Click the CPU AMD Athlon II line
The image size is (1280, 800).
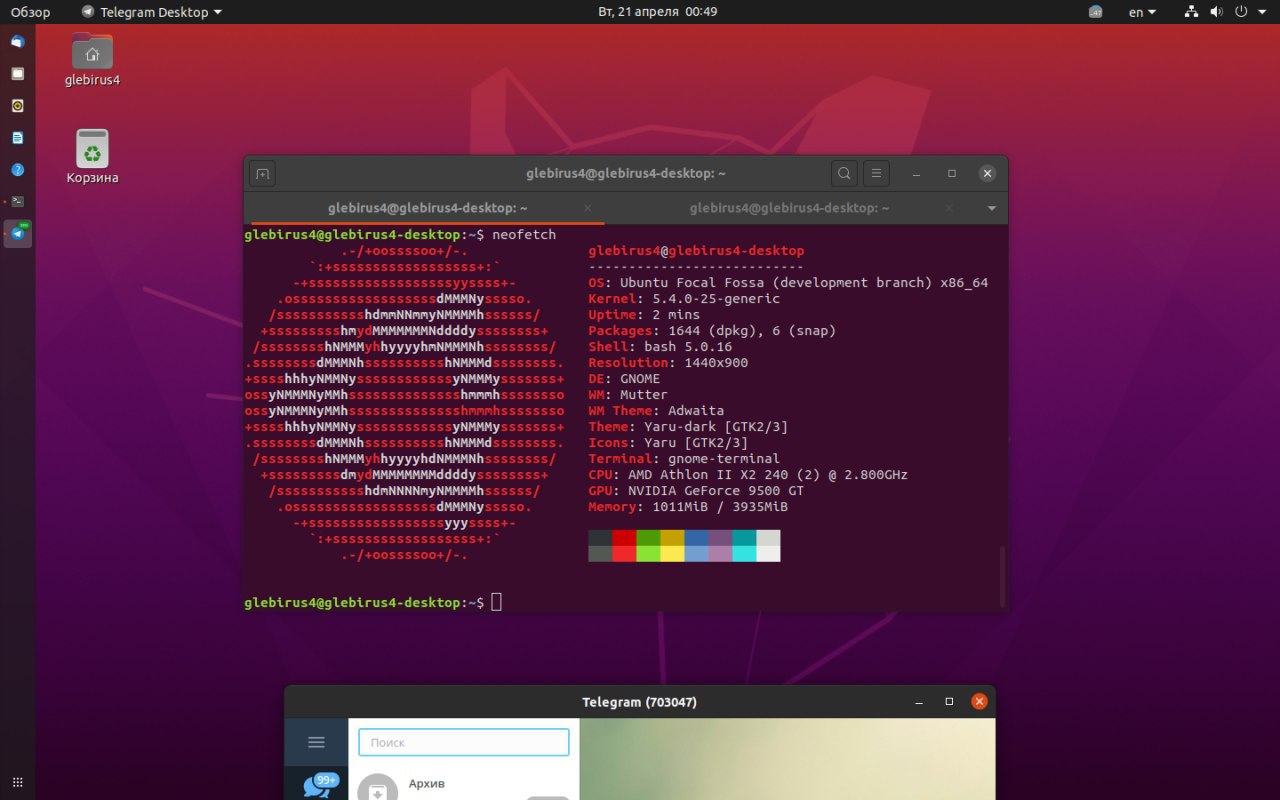[x=748, y=475]
